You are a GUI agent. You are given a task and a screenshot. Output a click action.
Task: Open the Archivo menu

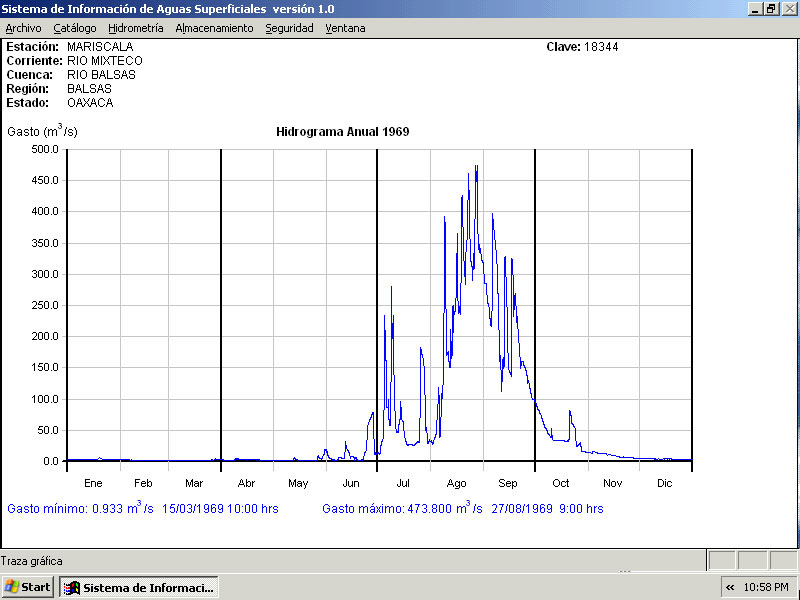coord(23,28)
